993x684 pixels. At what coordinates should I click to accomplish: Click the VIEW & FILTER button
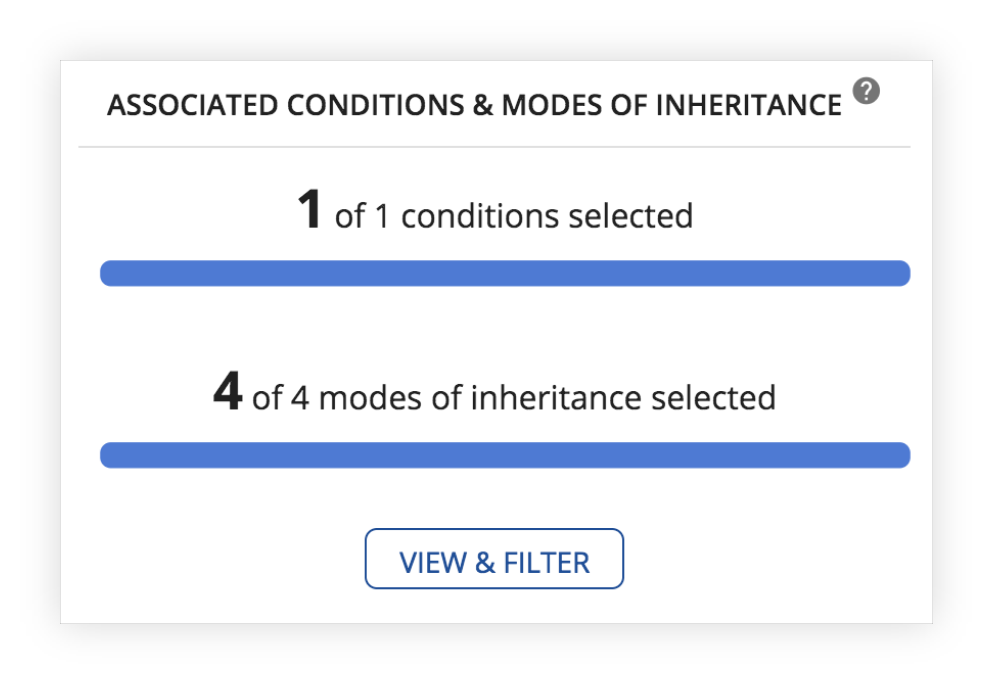pyautogui.click(x=494, y=559)
